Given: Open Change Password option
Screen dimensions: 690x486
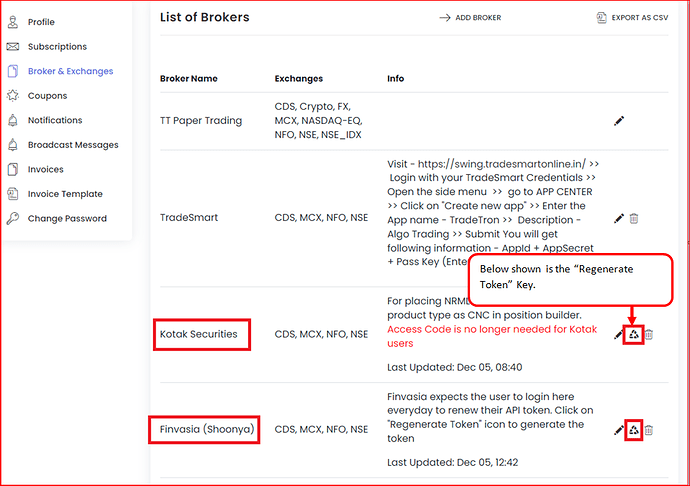Looking at the screenshot, I should (x=67, y=219).
